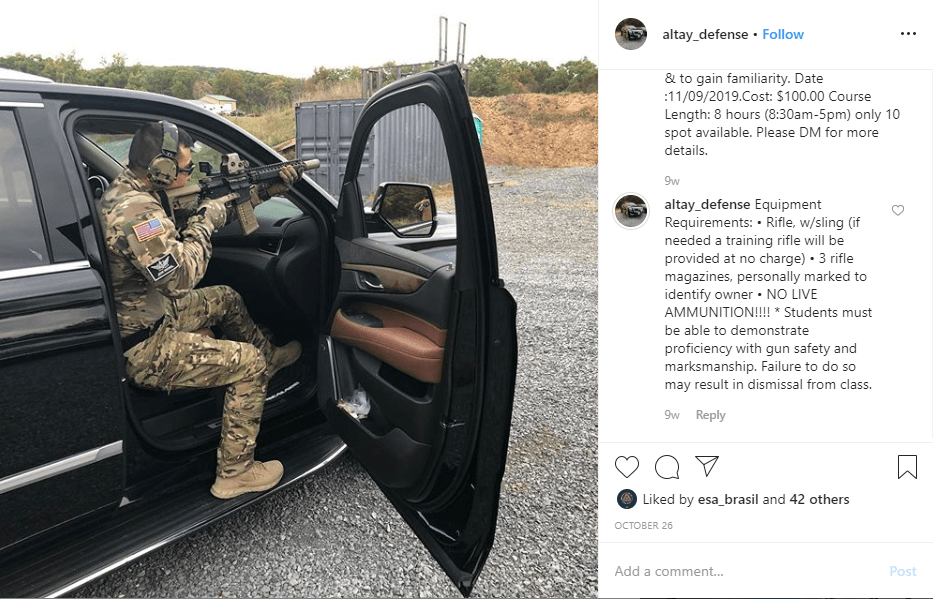Open the esa_brasil liker avatar icon

tap(627, 499)
